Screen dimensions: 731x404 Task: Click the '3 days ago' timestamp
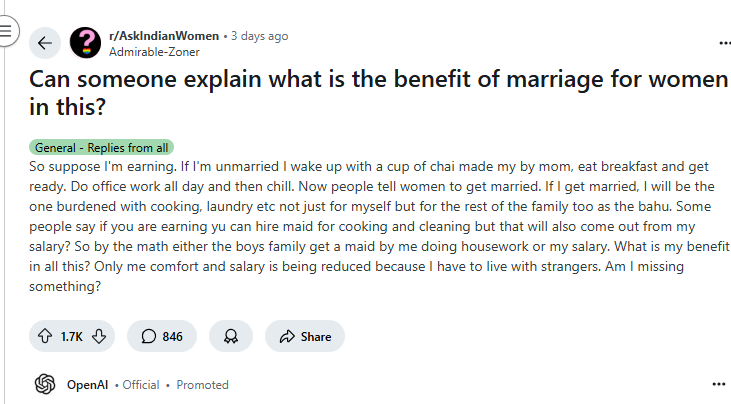point(259,36)
